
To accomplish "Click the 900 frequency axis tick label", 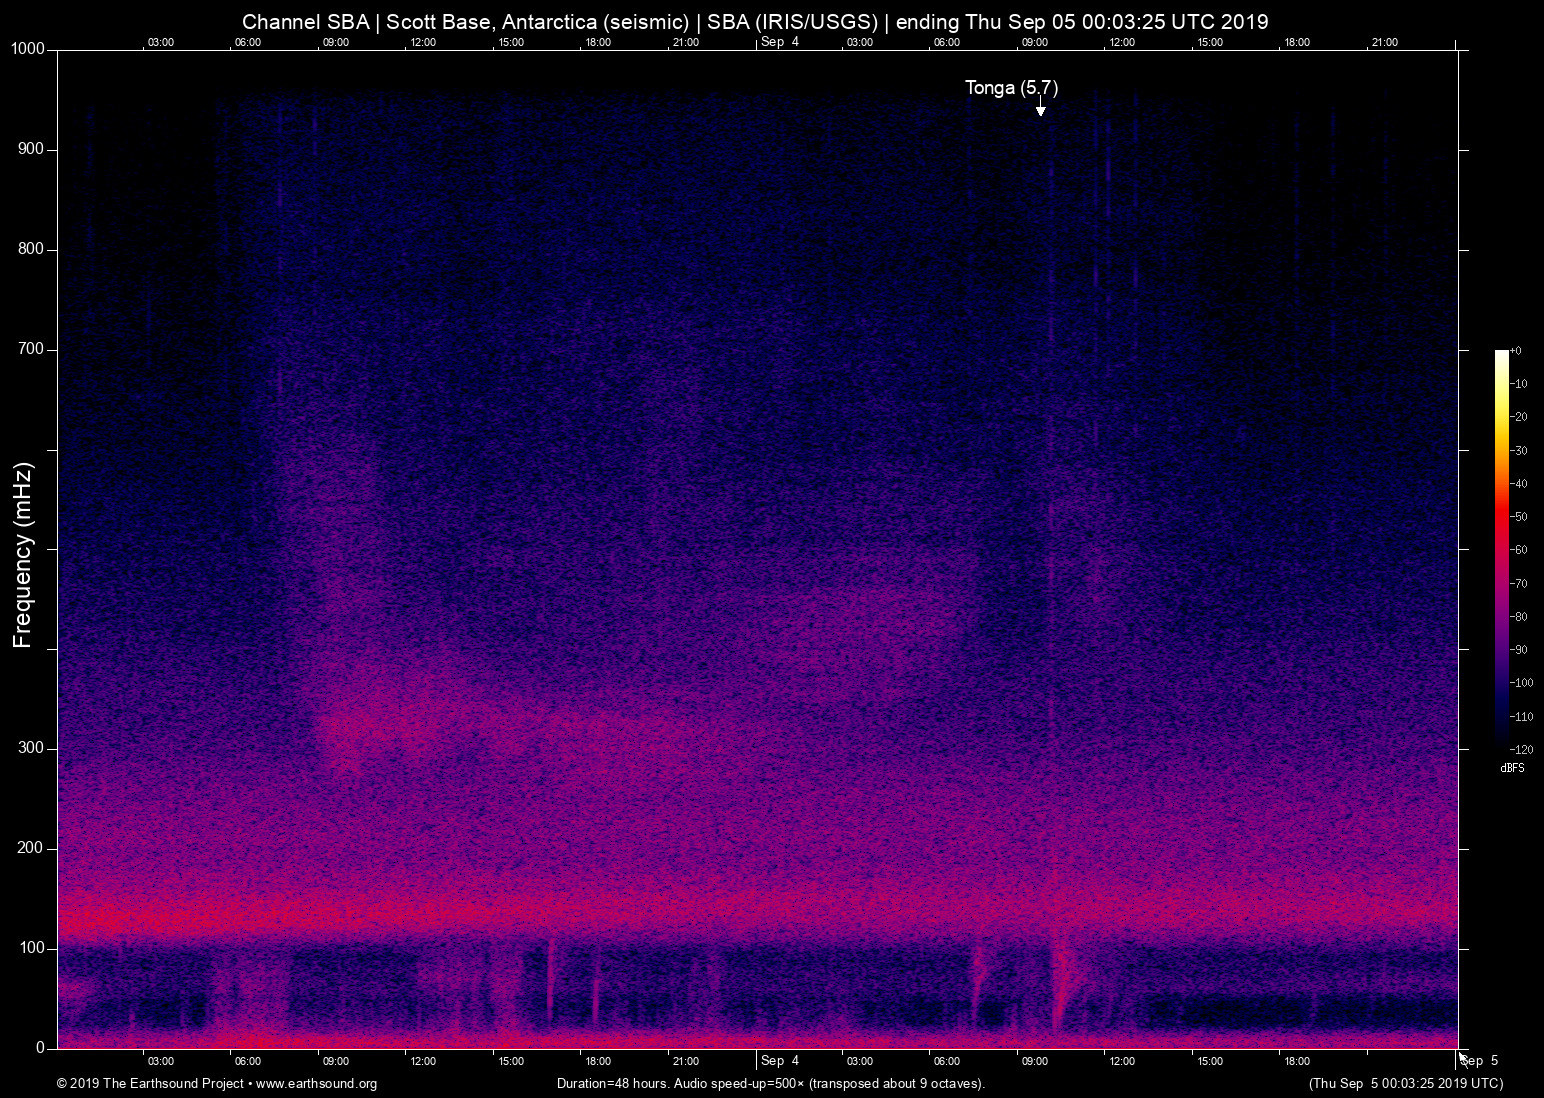I will pyautogui.click(x=31, y=149).
